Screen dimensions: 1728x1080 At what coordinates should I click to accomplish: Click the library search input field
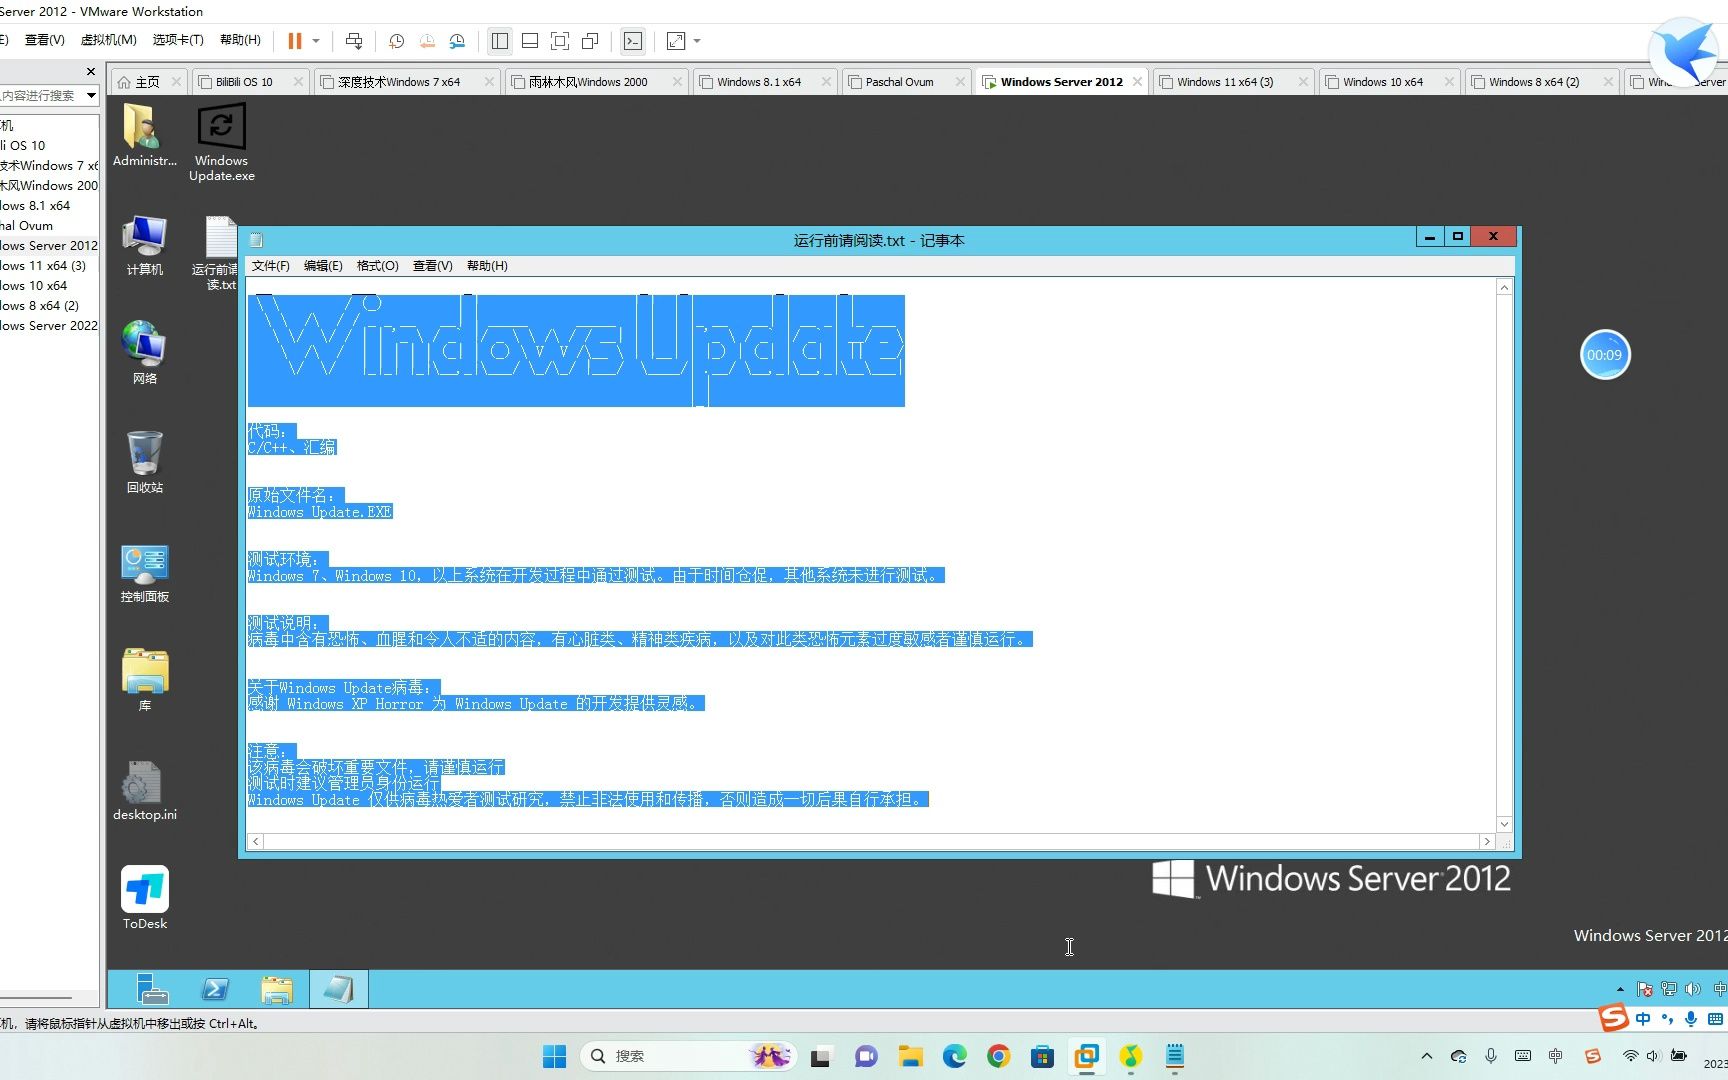(x=40, y=96)
